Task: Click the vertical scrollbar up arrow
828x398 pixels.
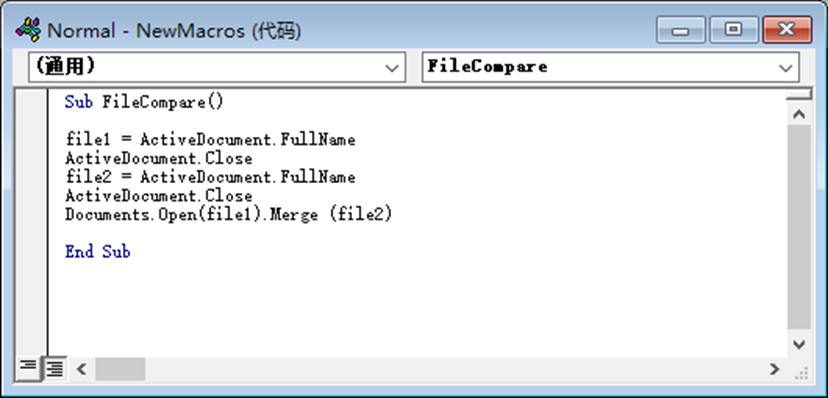Action: (x=798, y=114)
